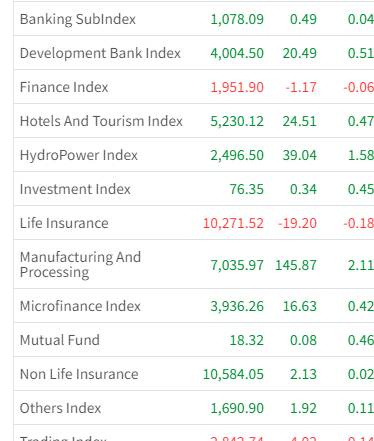Click the HydroPower value 2,496.50

237,155
